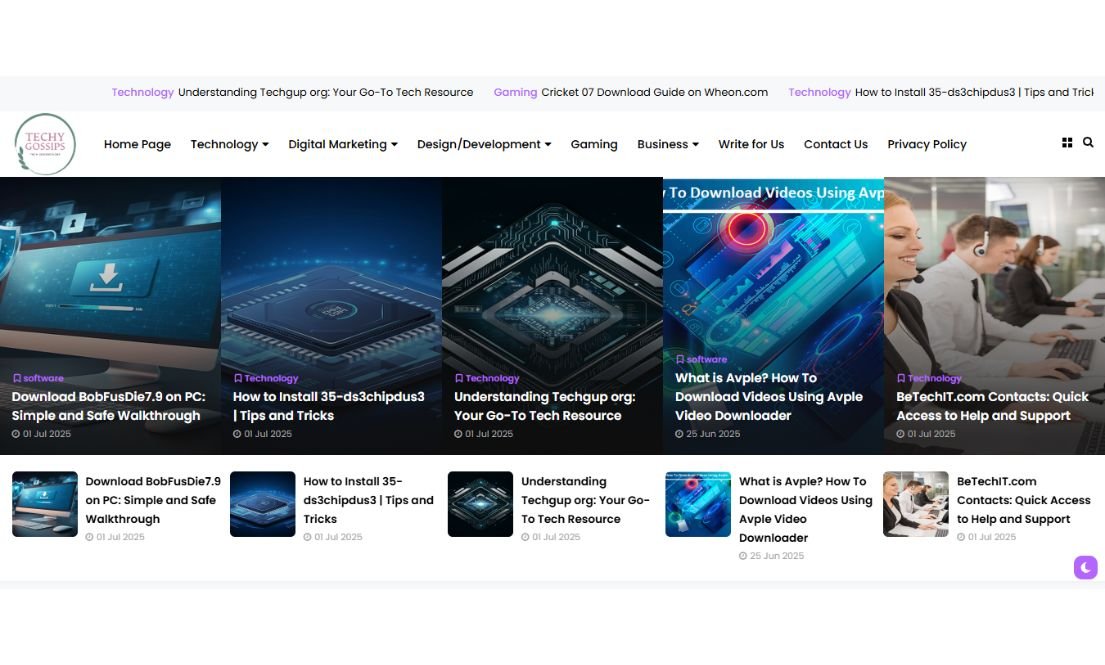
Task: Click the Techgup org small thumbnail in list
Action: pos(481,504)
